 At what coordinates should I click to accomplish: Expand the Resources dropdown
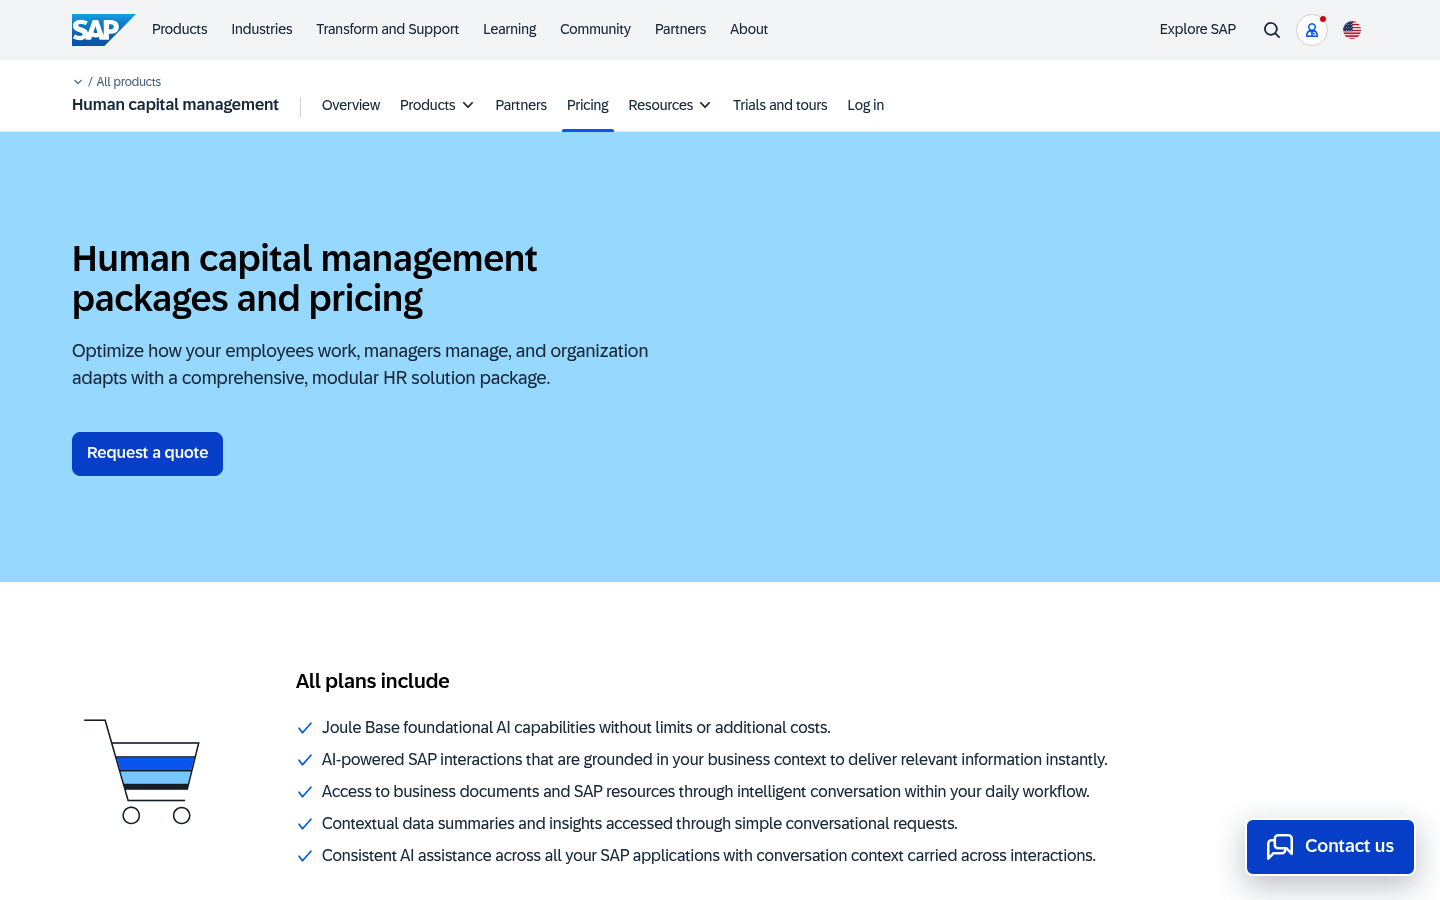669,105
